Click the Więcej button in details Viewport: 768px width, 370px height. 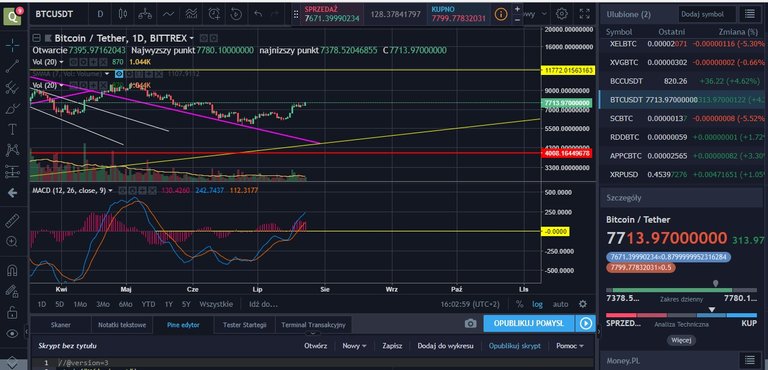pos(681,340)
